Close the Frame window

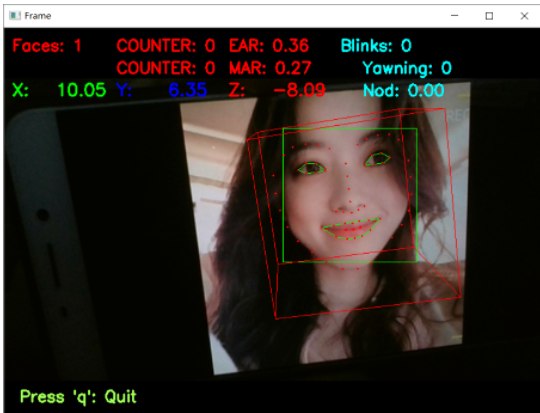click(524, 16)
